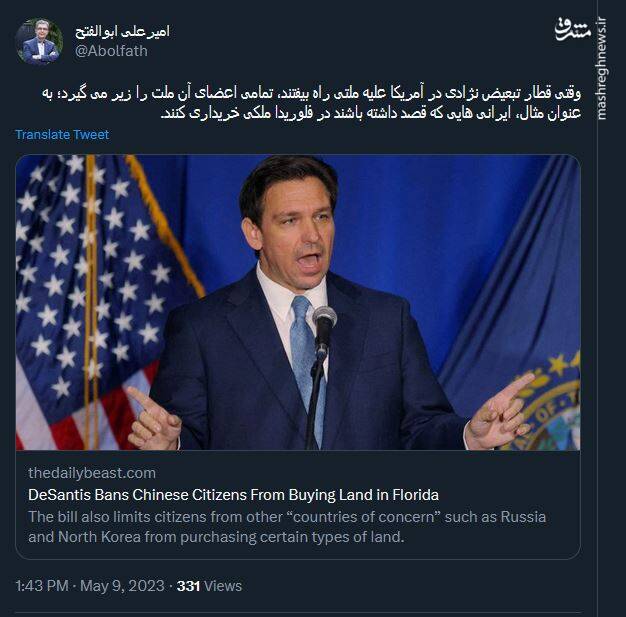Click the divider line below the timestamp
The height and width of the screenshot is (617, 626).
pos(298,612)
